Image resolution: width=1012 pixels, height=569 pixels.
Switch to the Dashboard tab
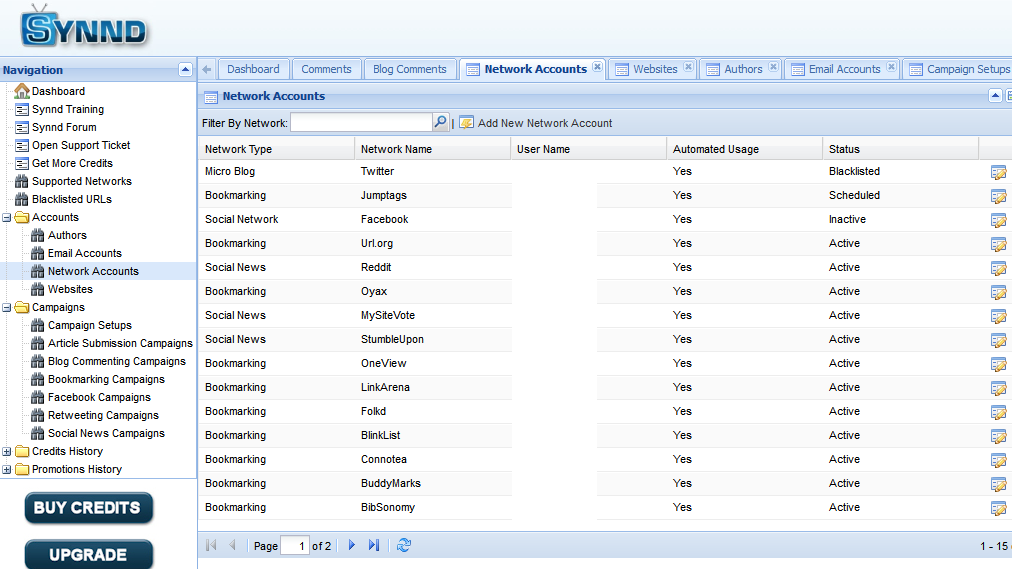[x=253, y=69]
